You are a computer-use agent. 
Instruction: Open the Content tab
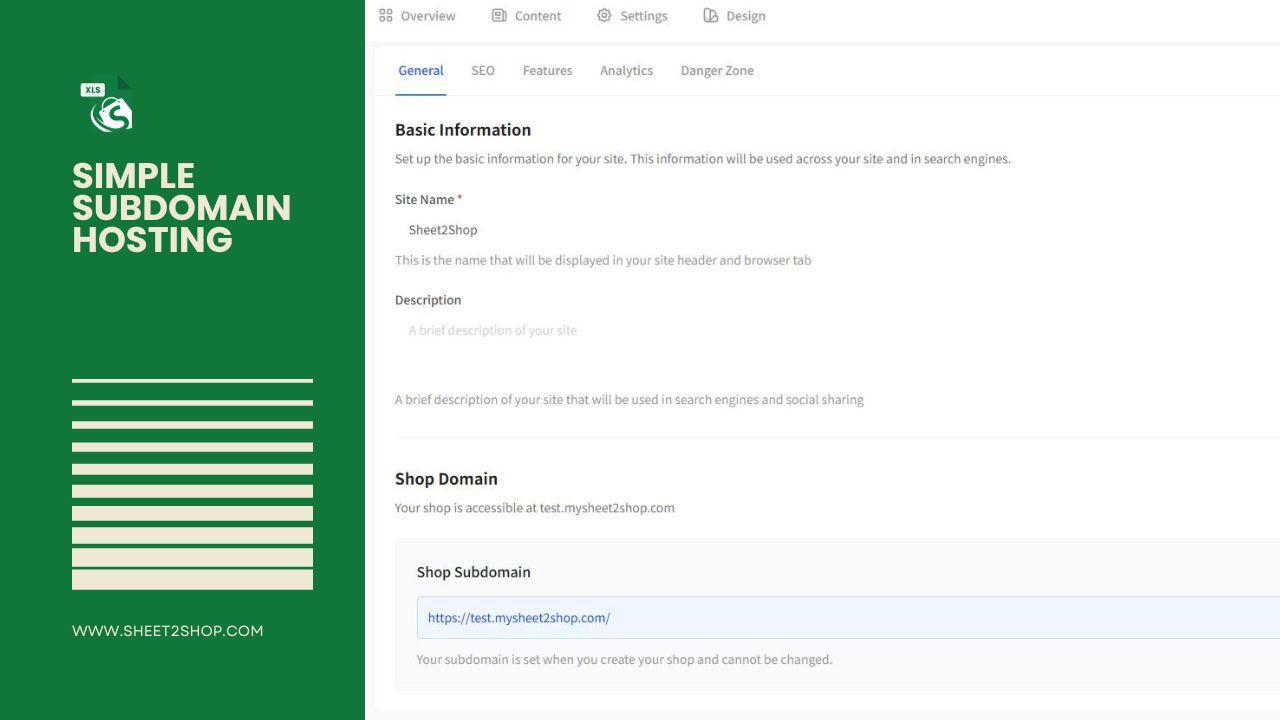[527, 16]
